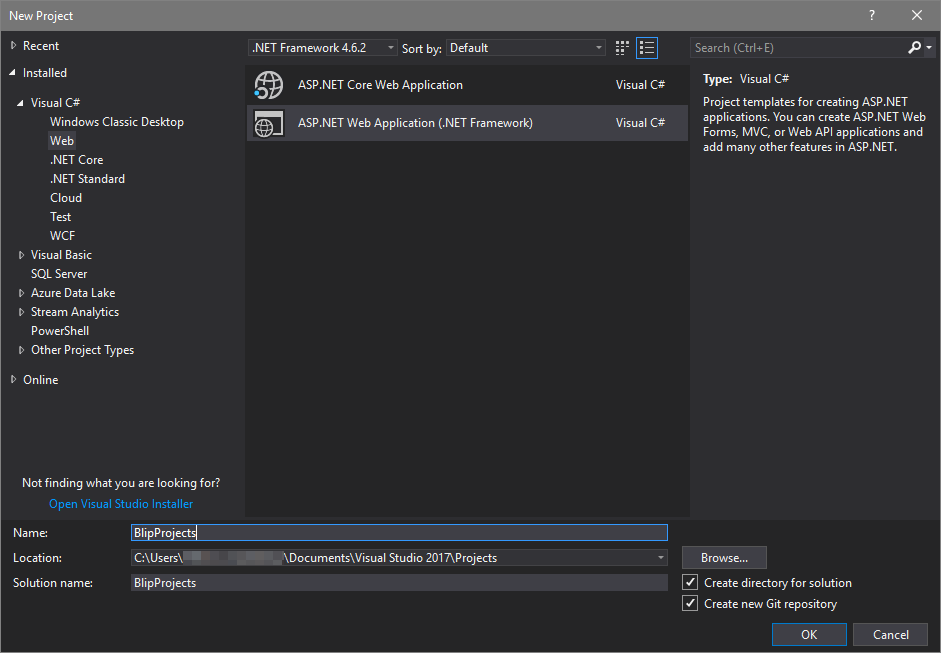The image size is (941, 653).
Task: Click the Online label
Action: point(41,379)
